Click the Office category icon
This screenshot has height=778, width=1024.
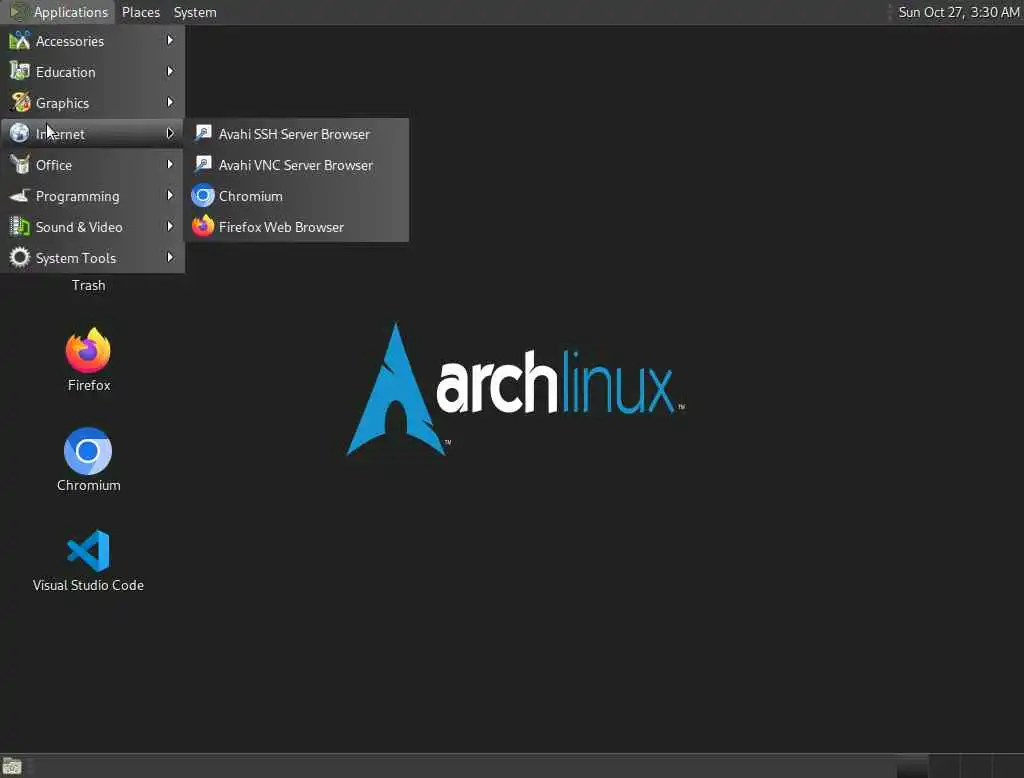click(20, 165)
